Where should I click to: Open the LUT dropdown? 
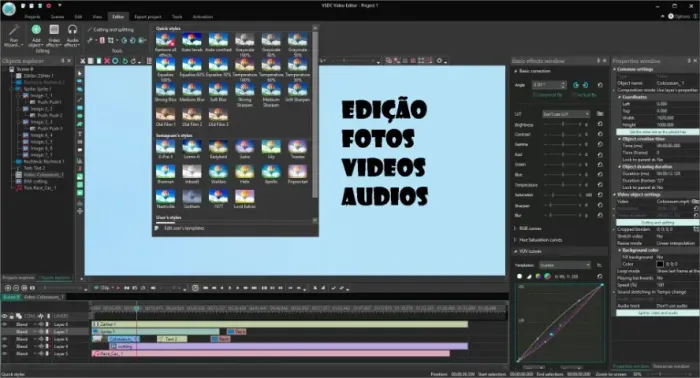pyautogui.click(x=566, y=114)
